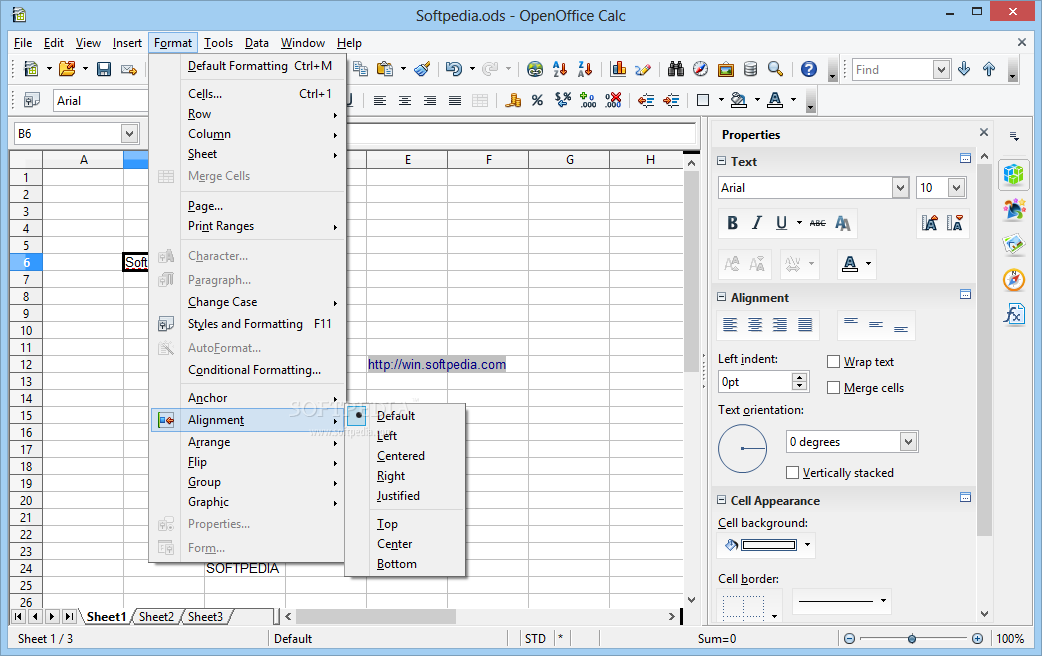Click Italic in Properties sidebar
Image resolution: width=1042 pixels, height=656 pixels.
tap(757, 223)
